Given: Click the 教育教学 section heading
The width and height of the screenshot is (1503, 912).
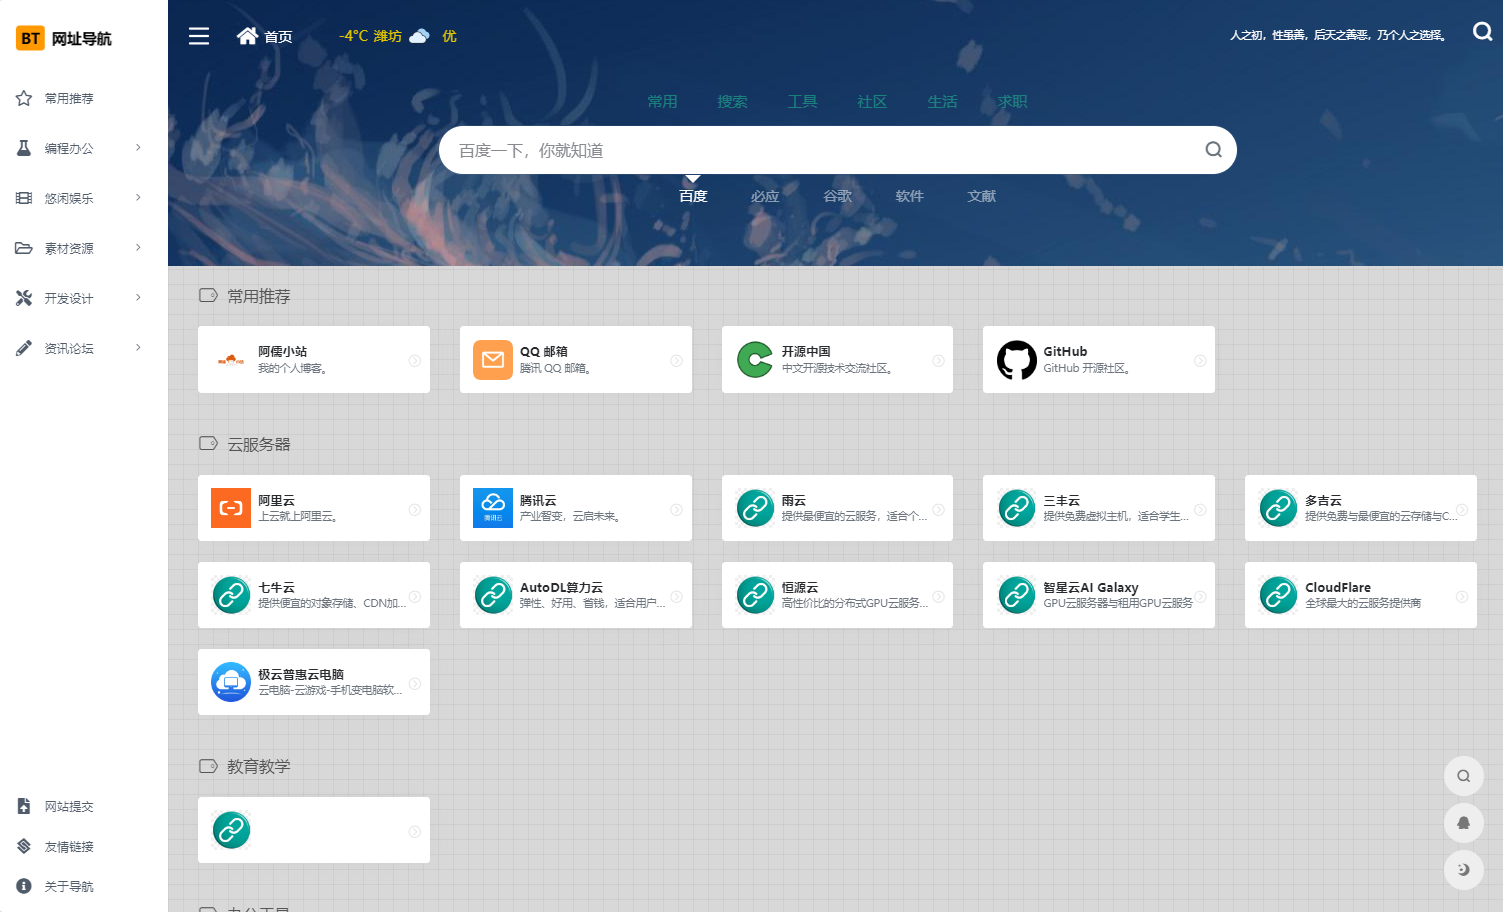Looking at the screenshot, I should [258, 766].
